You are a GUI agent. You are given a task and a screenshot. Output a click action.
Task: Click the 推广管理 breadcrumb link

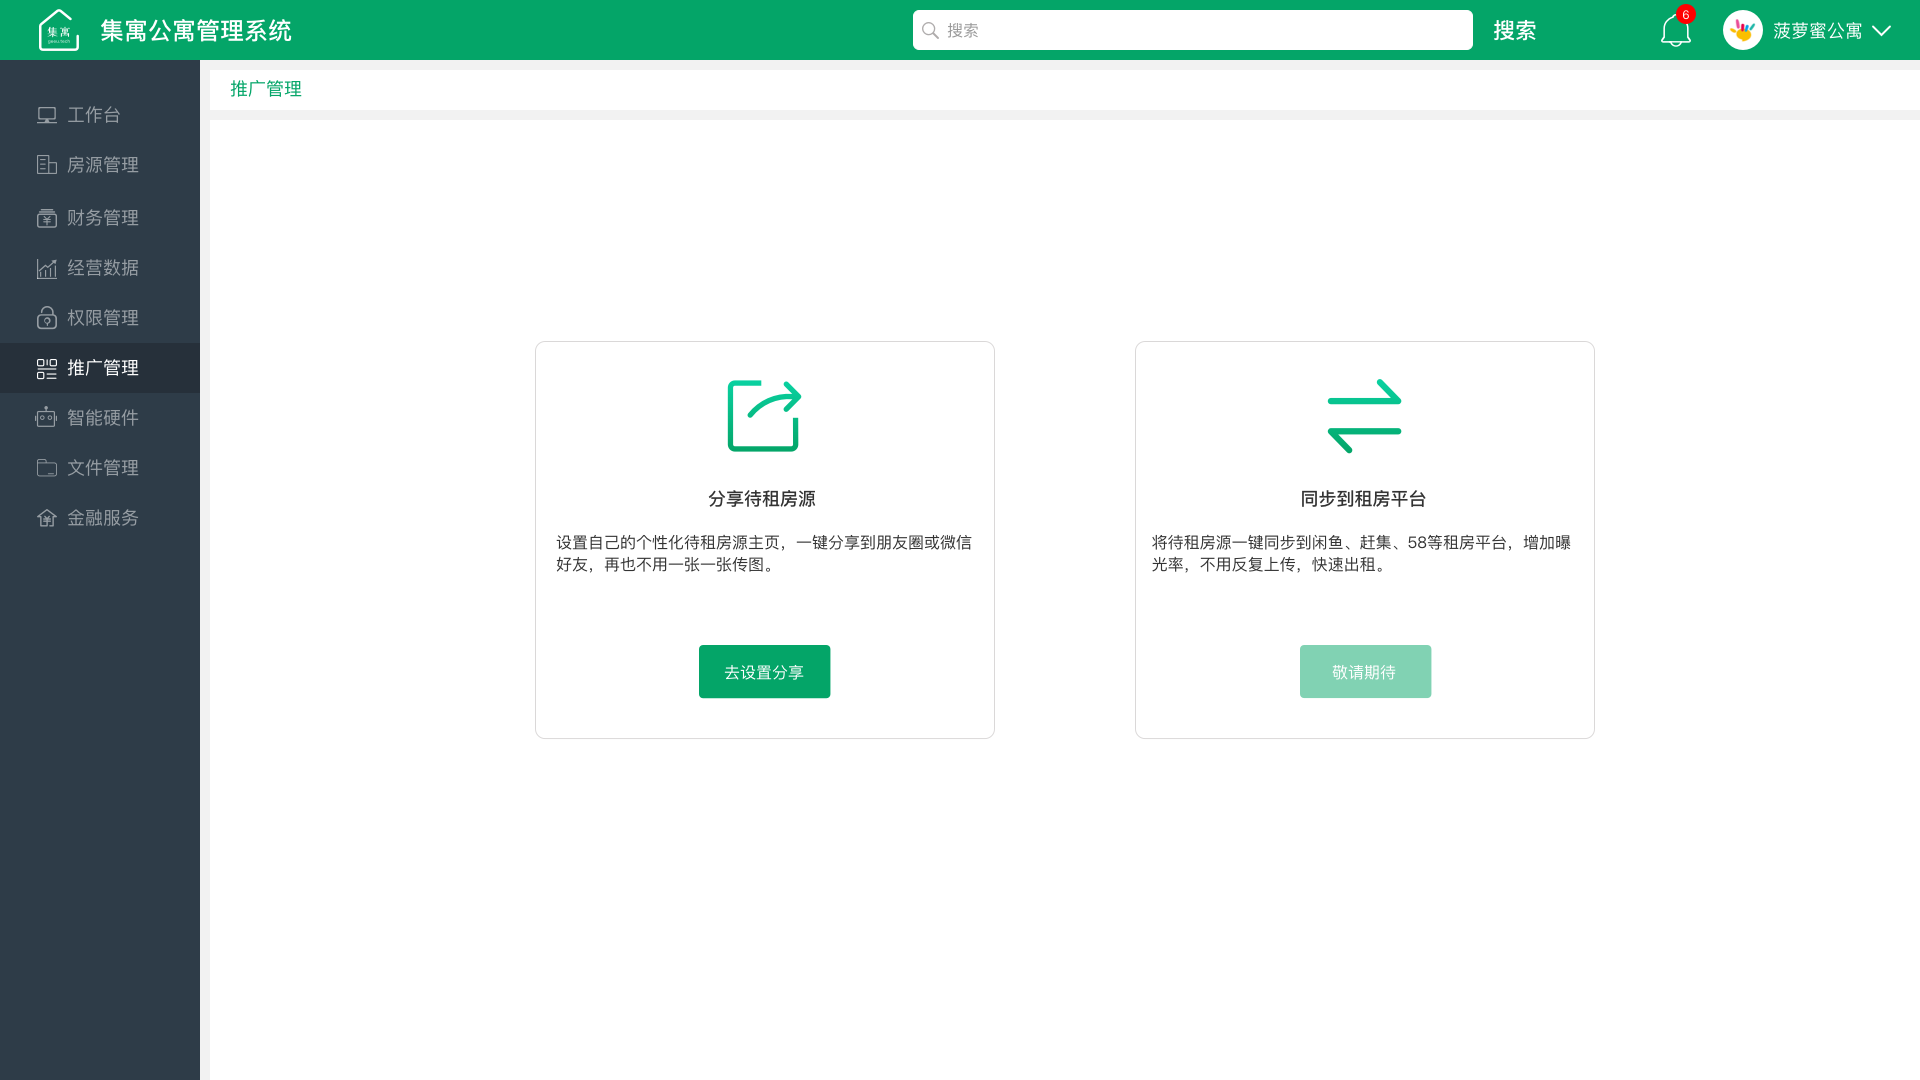point(266,89)
